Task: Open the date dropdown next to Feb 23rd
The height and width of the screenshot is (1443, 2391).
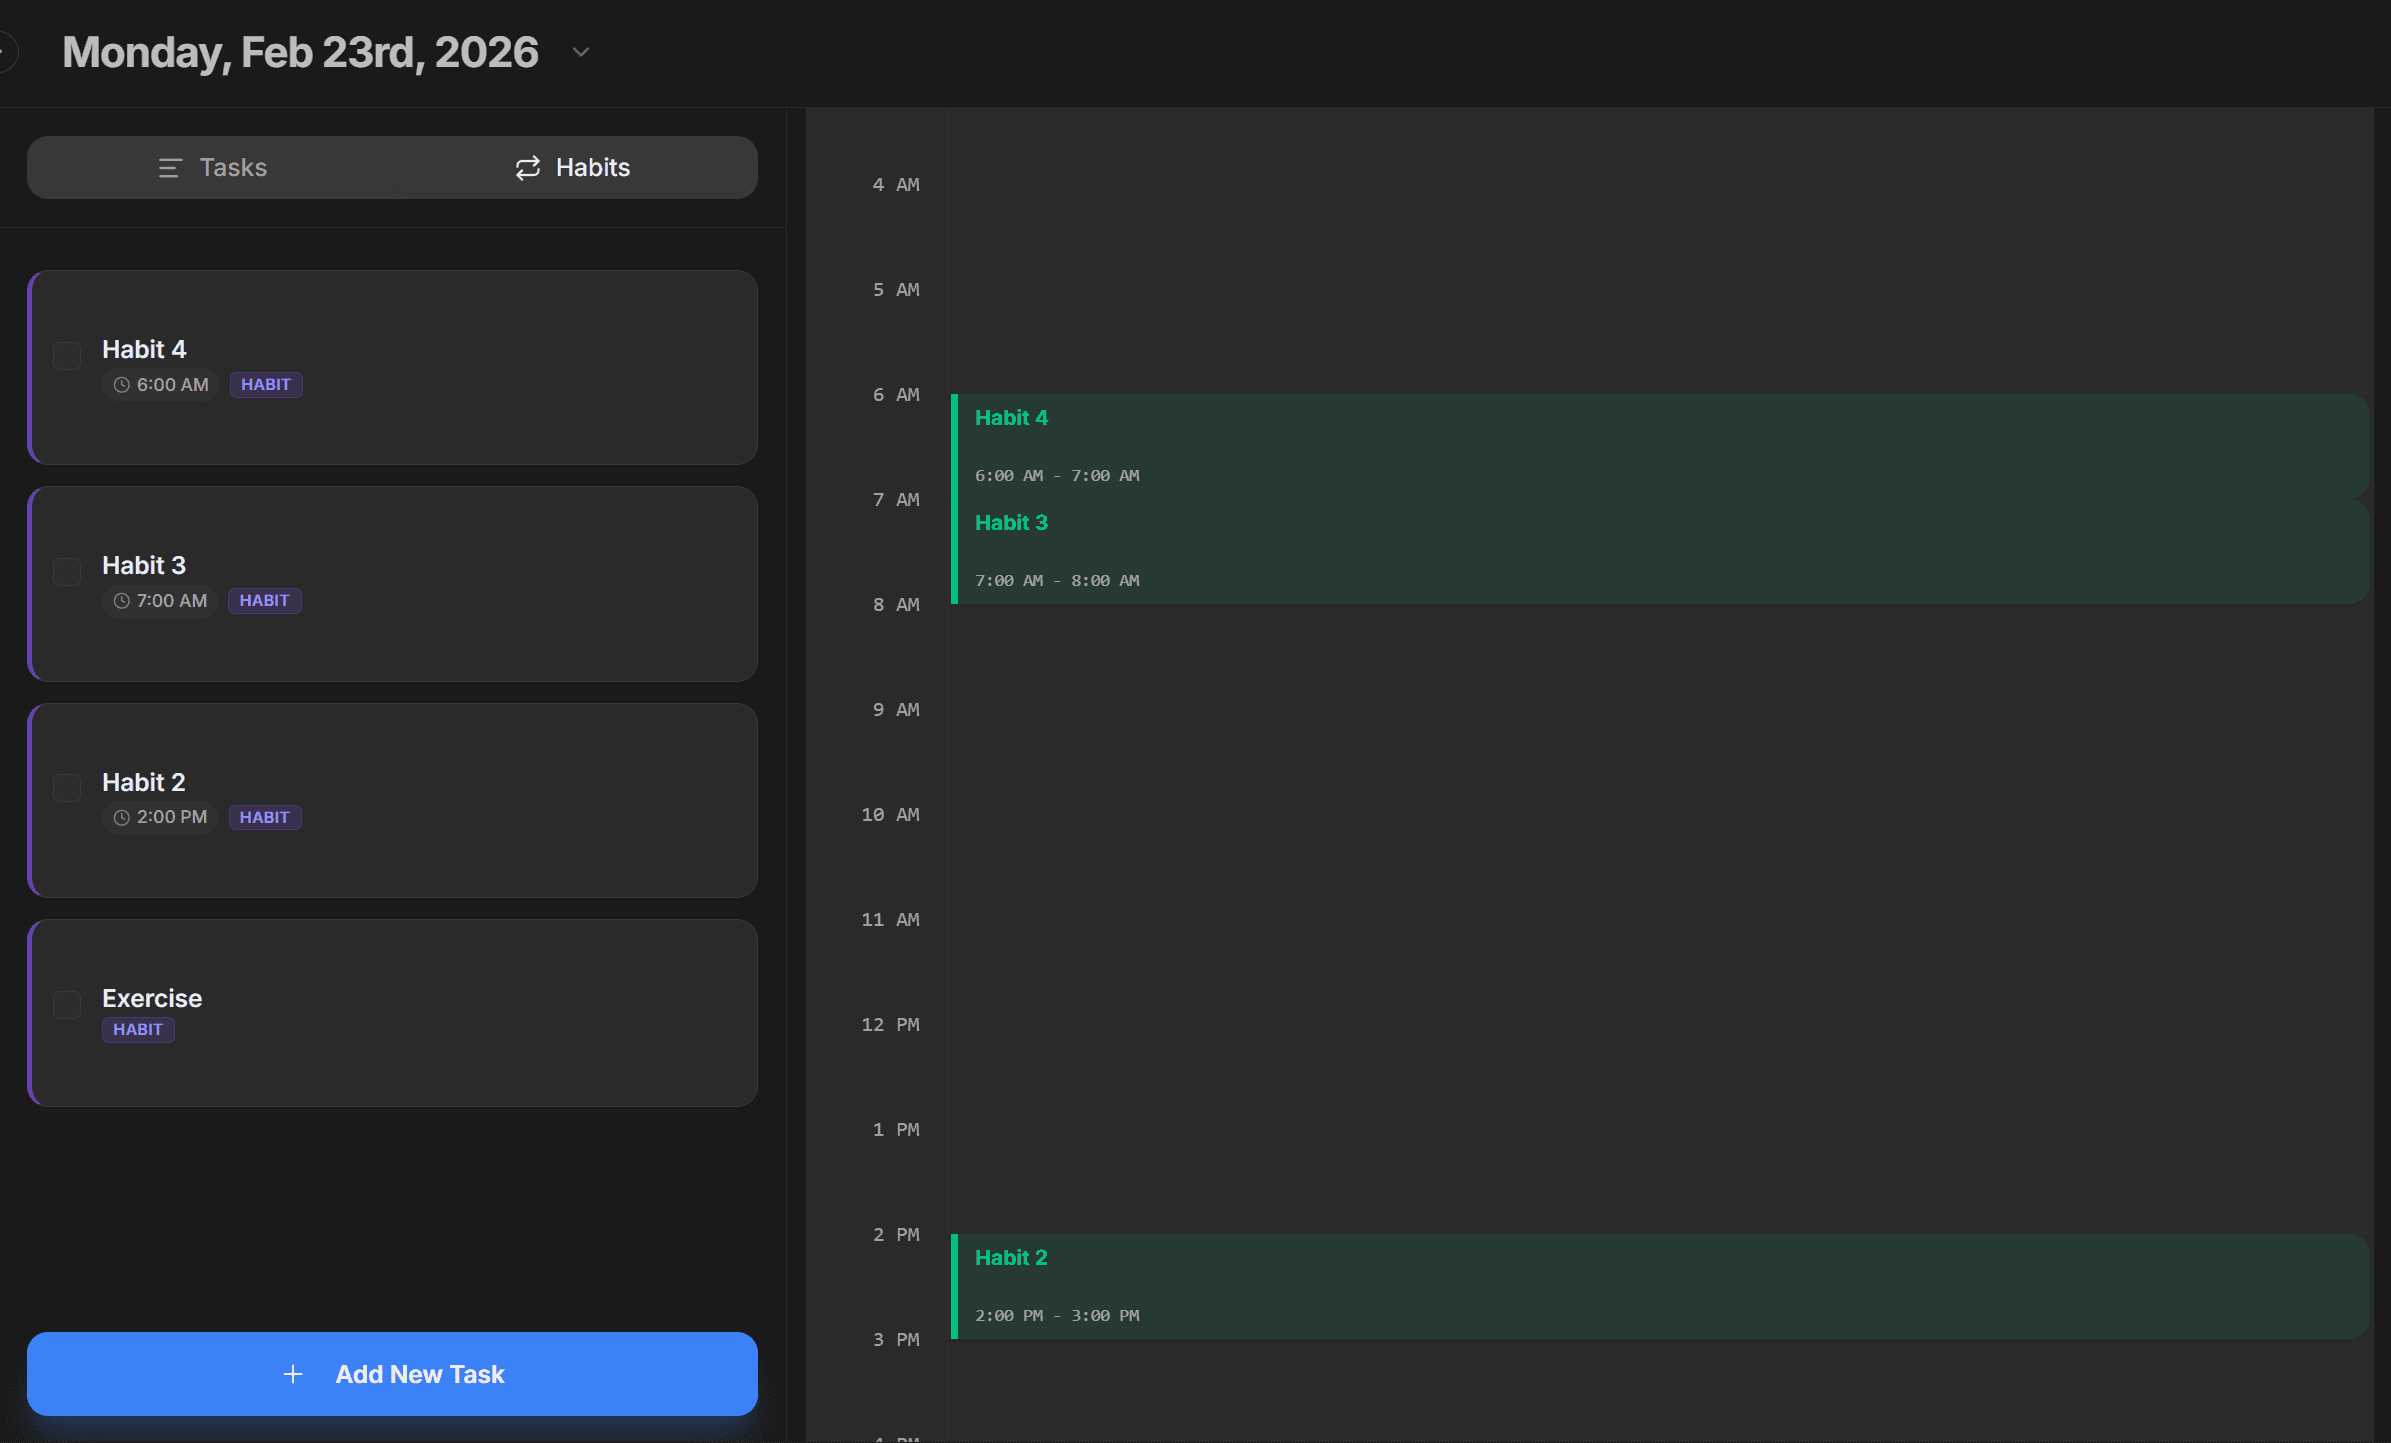Action: [x=580, y=51]
